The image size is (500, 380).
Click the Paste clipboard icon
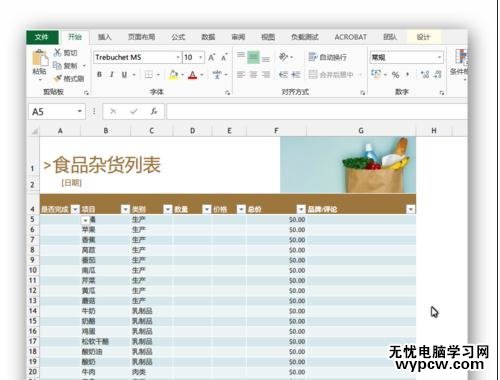point(40,58)
